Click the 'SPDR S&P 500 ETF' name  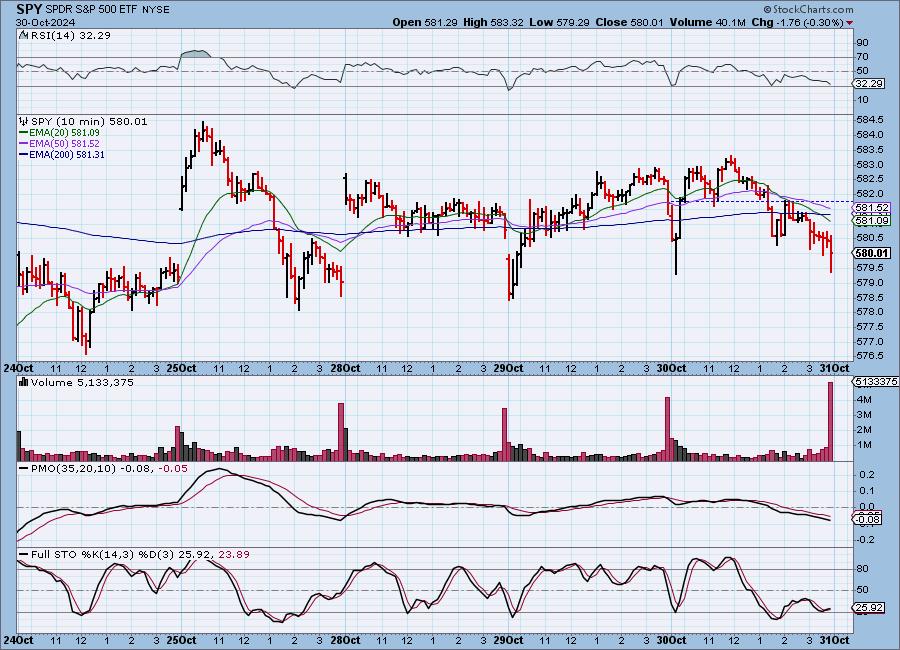tap(91, 10)
